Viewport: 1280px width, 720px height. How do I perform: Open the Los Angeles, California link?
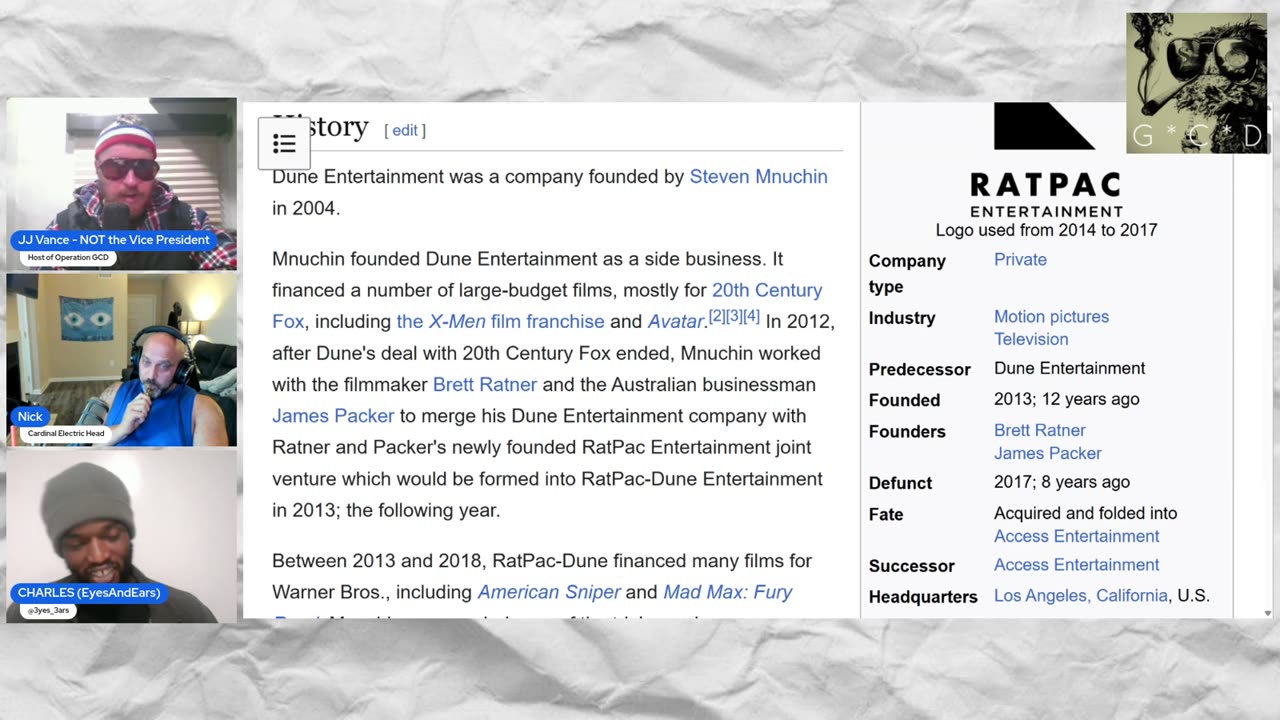[x=1081, y=596]
